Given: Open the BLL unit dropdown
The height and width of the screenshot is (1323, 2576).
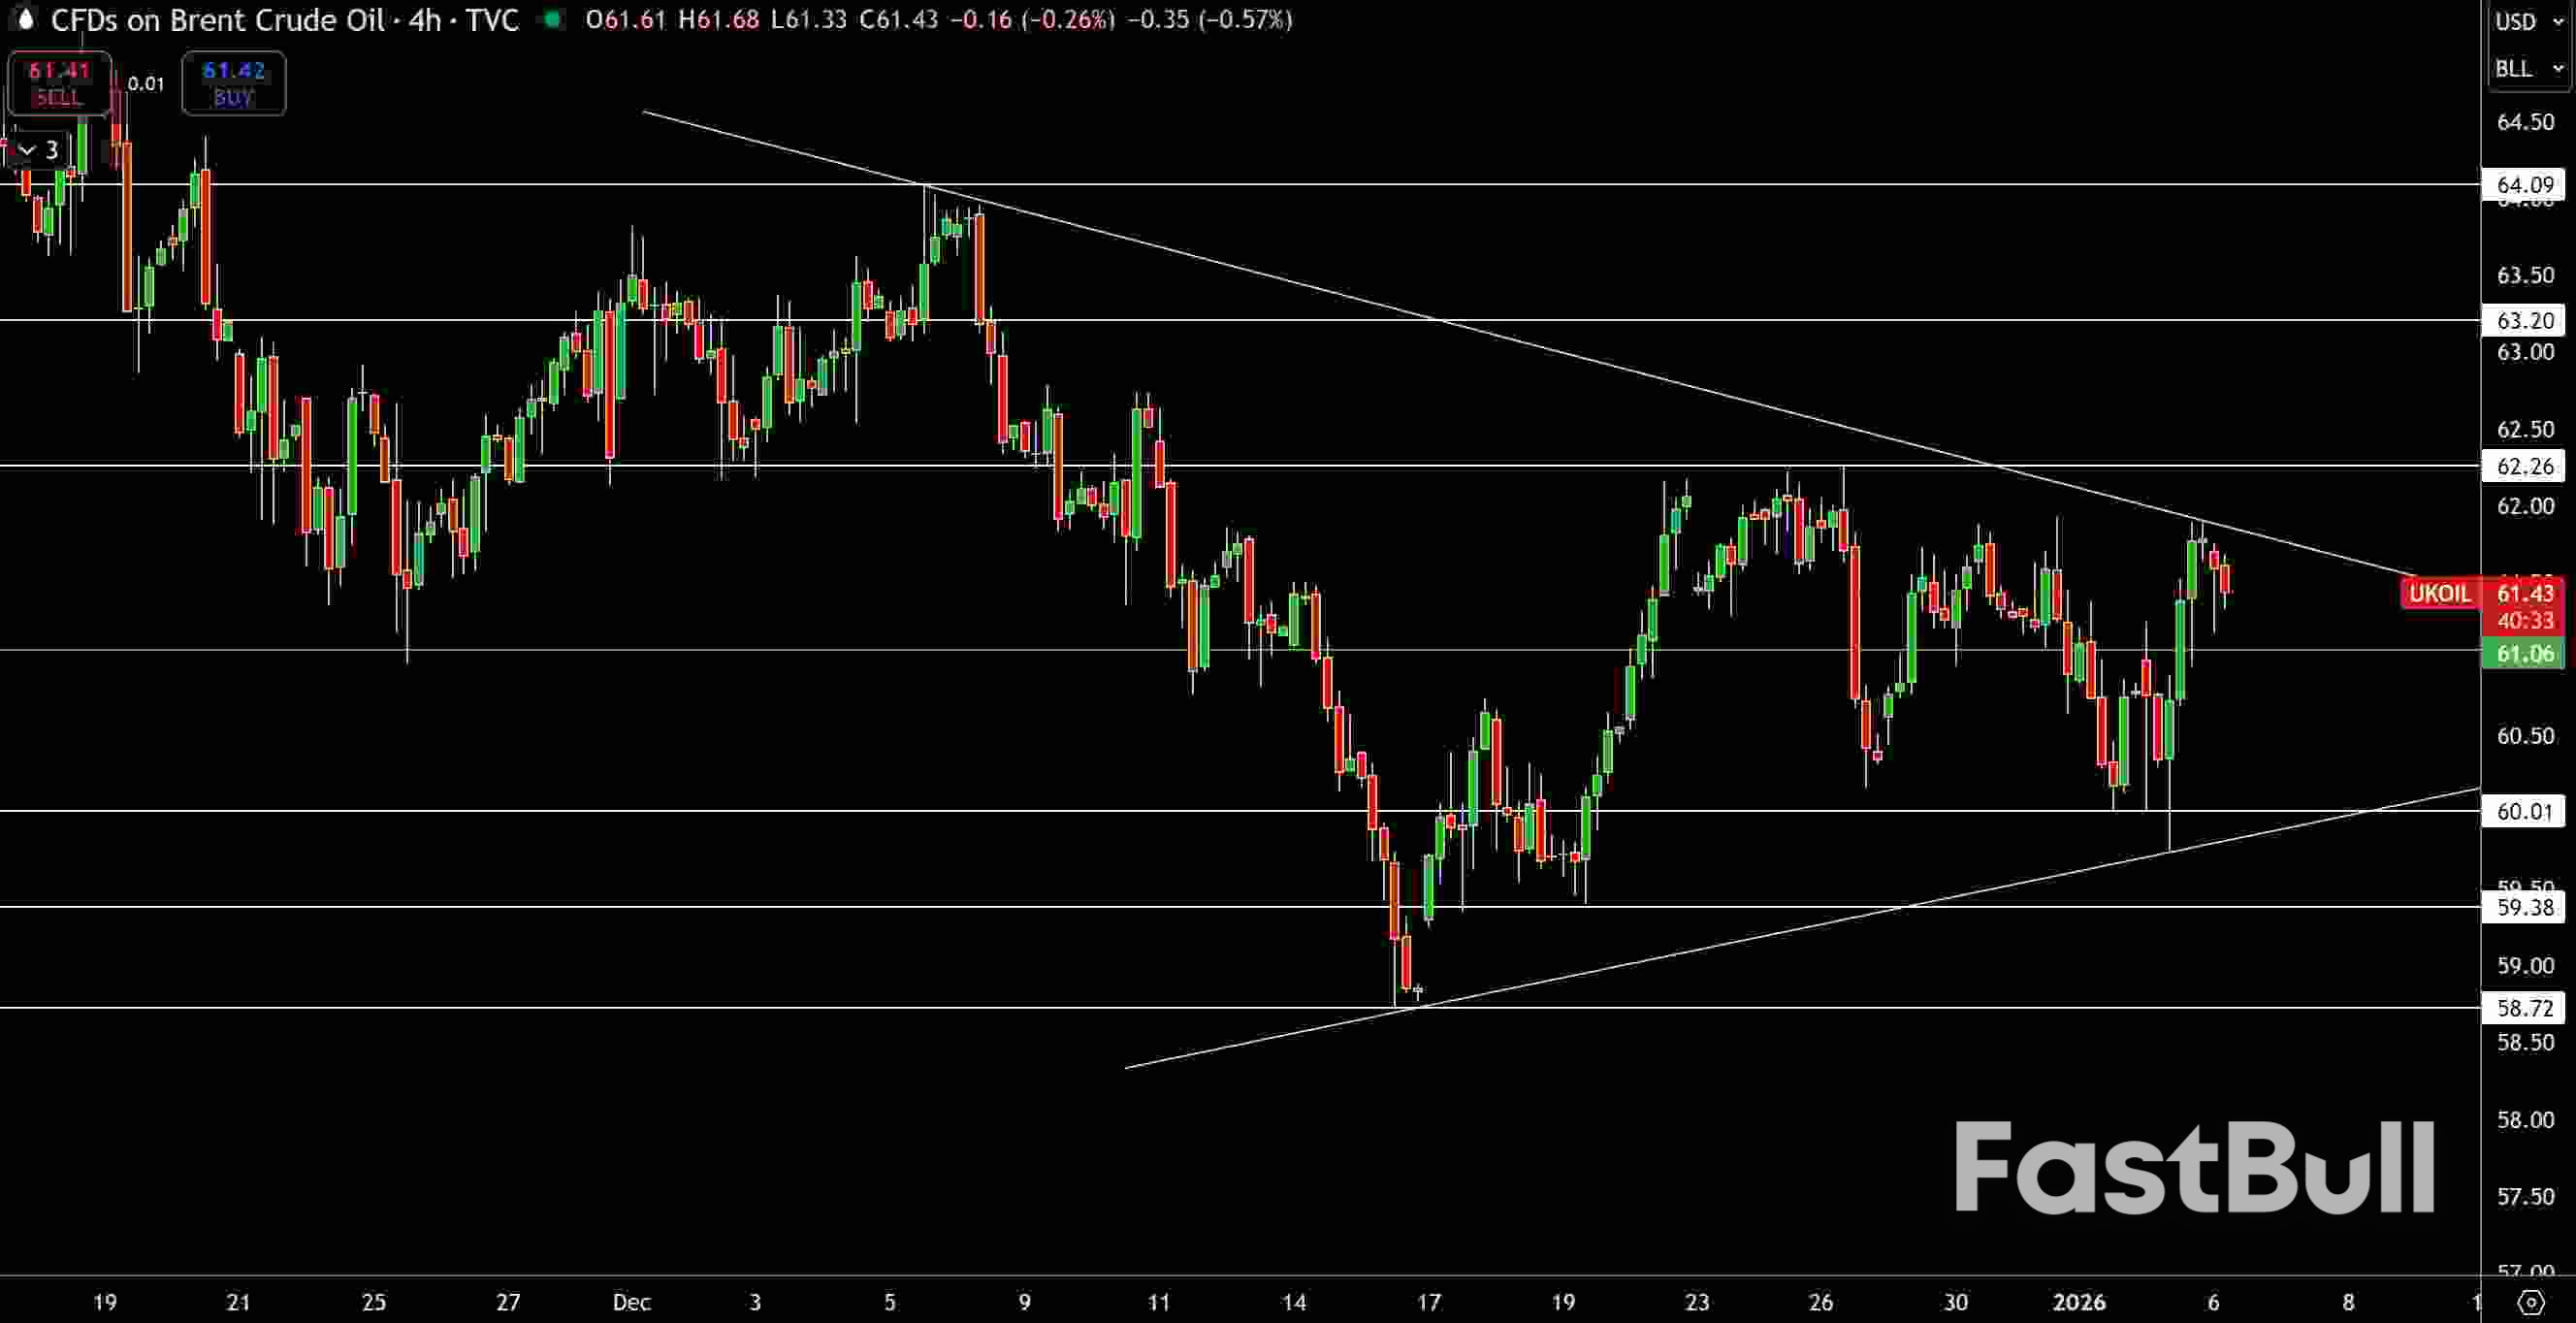Looking at the screenshot, I should tap(2527, 68).
